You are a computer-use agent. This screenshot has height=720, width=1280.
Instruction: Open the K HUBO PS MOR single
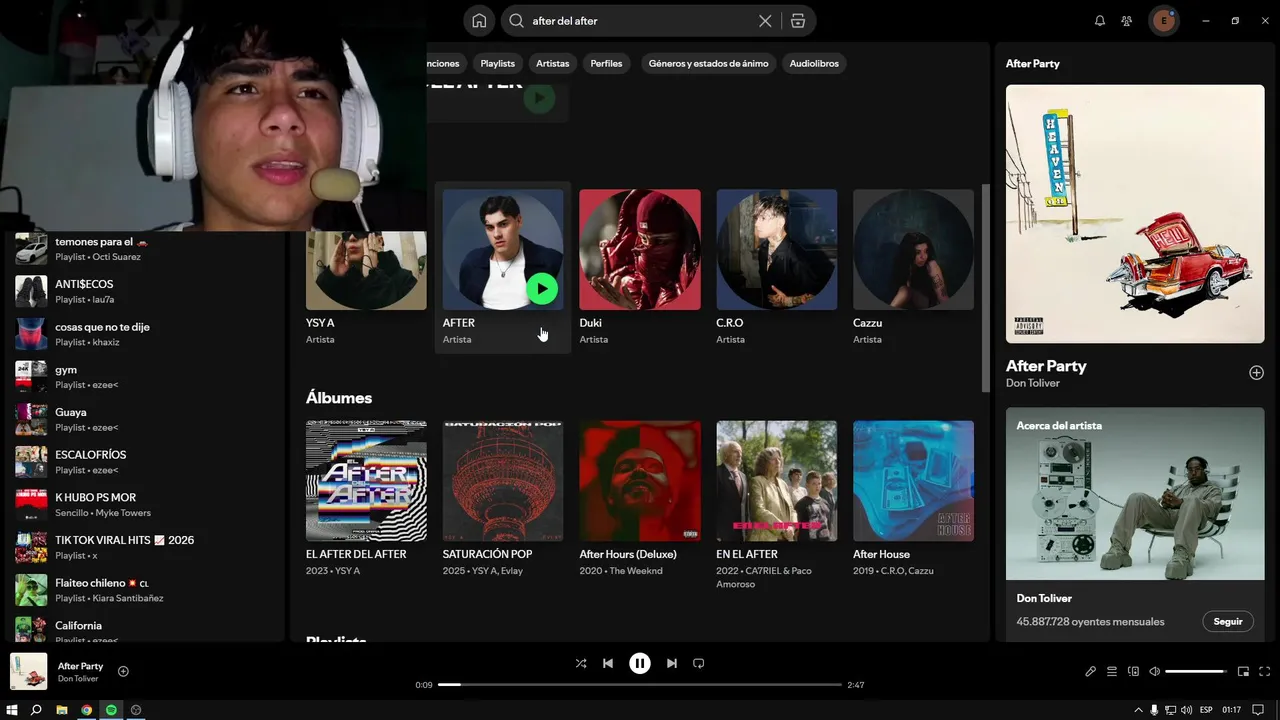(145, 505)
